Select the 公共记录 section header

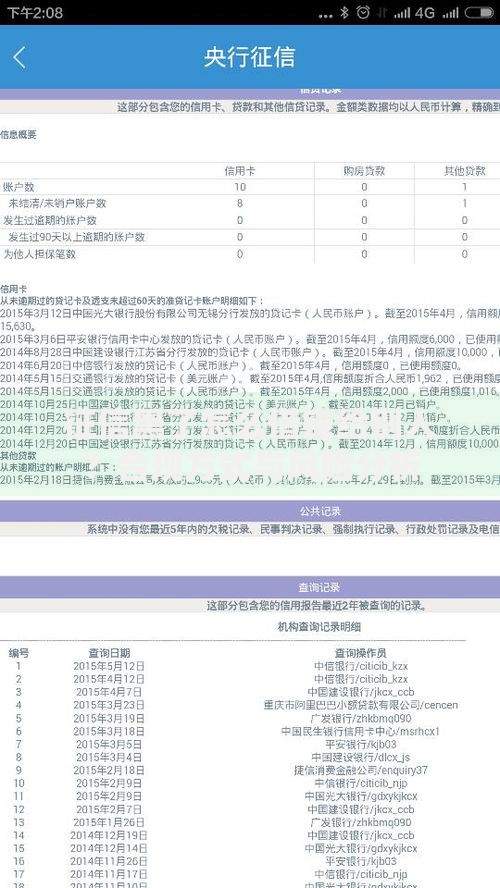coord(250,511)
